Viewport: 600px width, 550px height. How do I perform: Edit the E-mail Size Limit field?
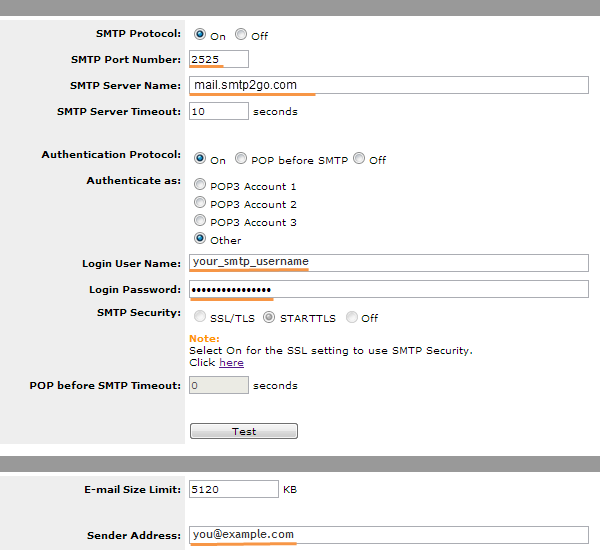[234, 489]
